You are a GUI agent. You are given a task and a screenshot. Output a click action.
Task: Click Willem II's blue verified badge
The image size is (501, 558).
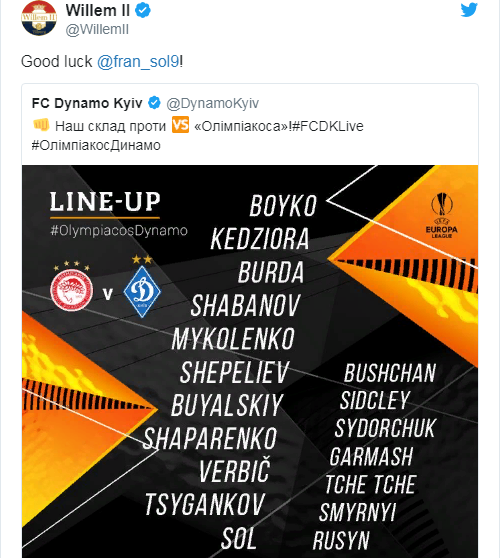(143, 10)
